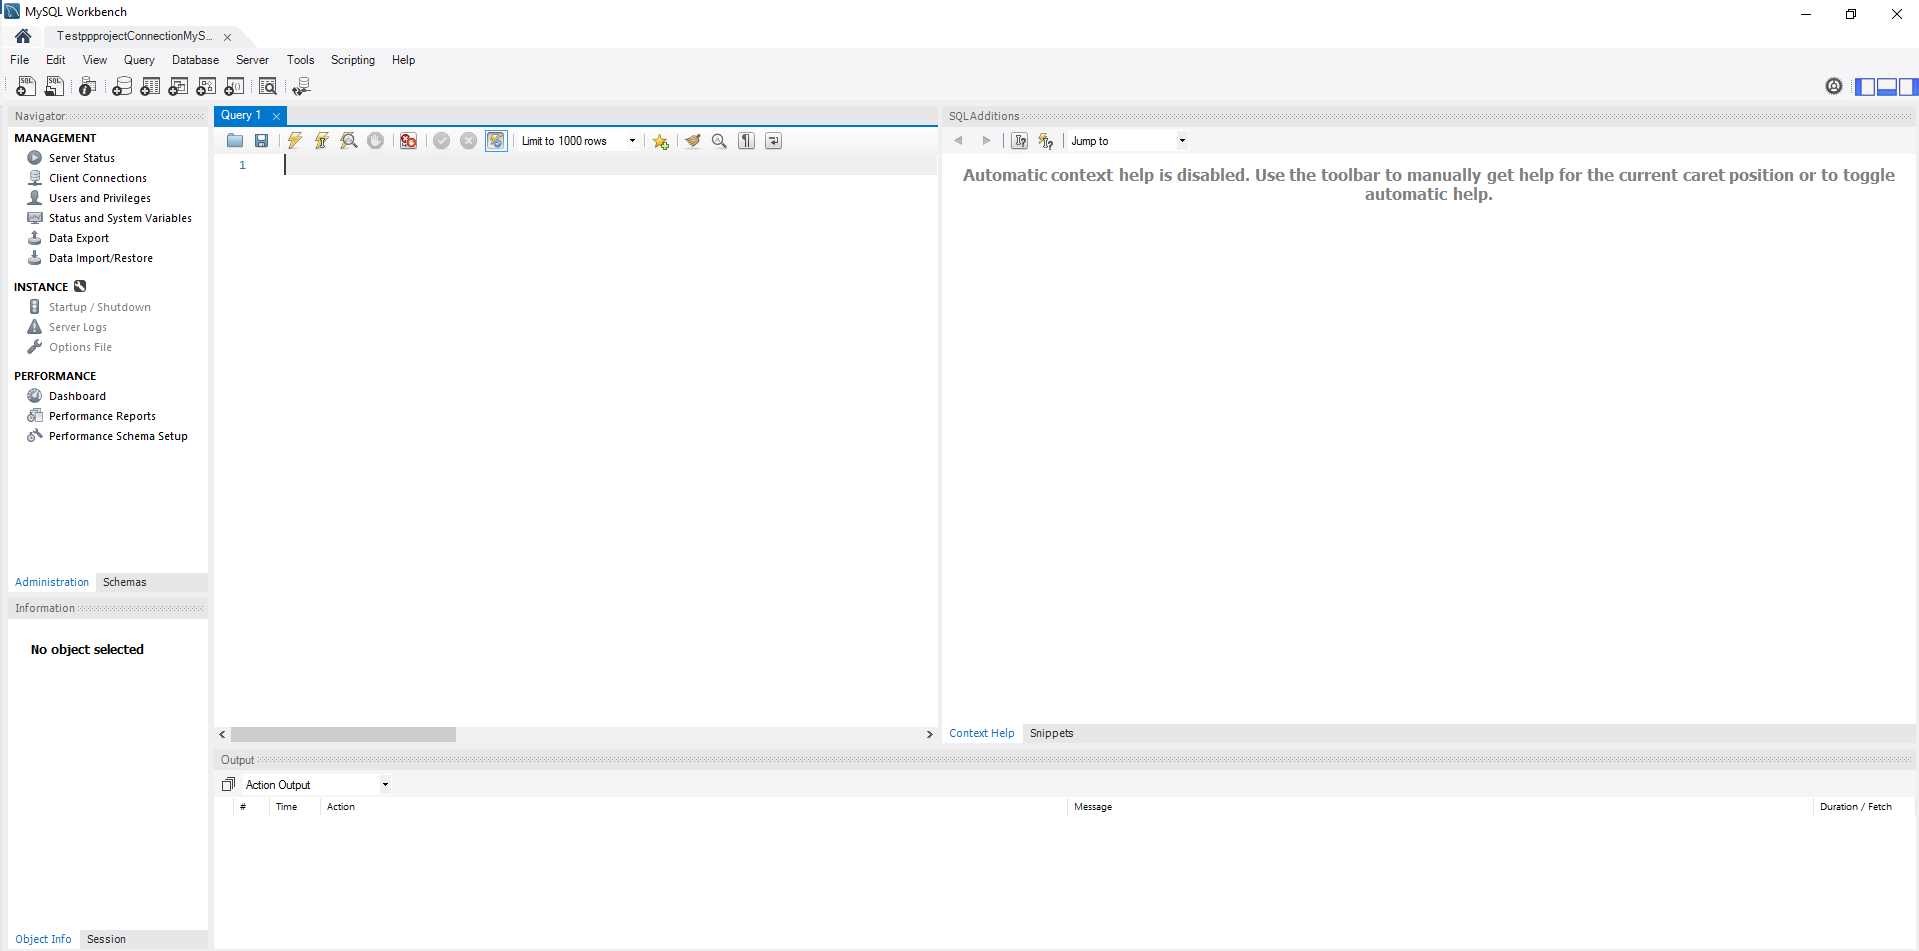Viewport: 1919px width, 951px height.
Task: Save script with floppy disk icon
Action: [x=262, y=141]
